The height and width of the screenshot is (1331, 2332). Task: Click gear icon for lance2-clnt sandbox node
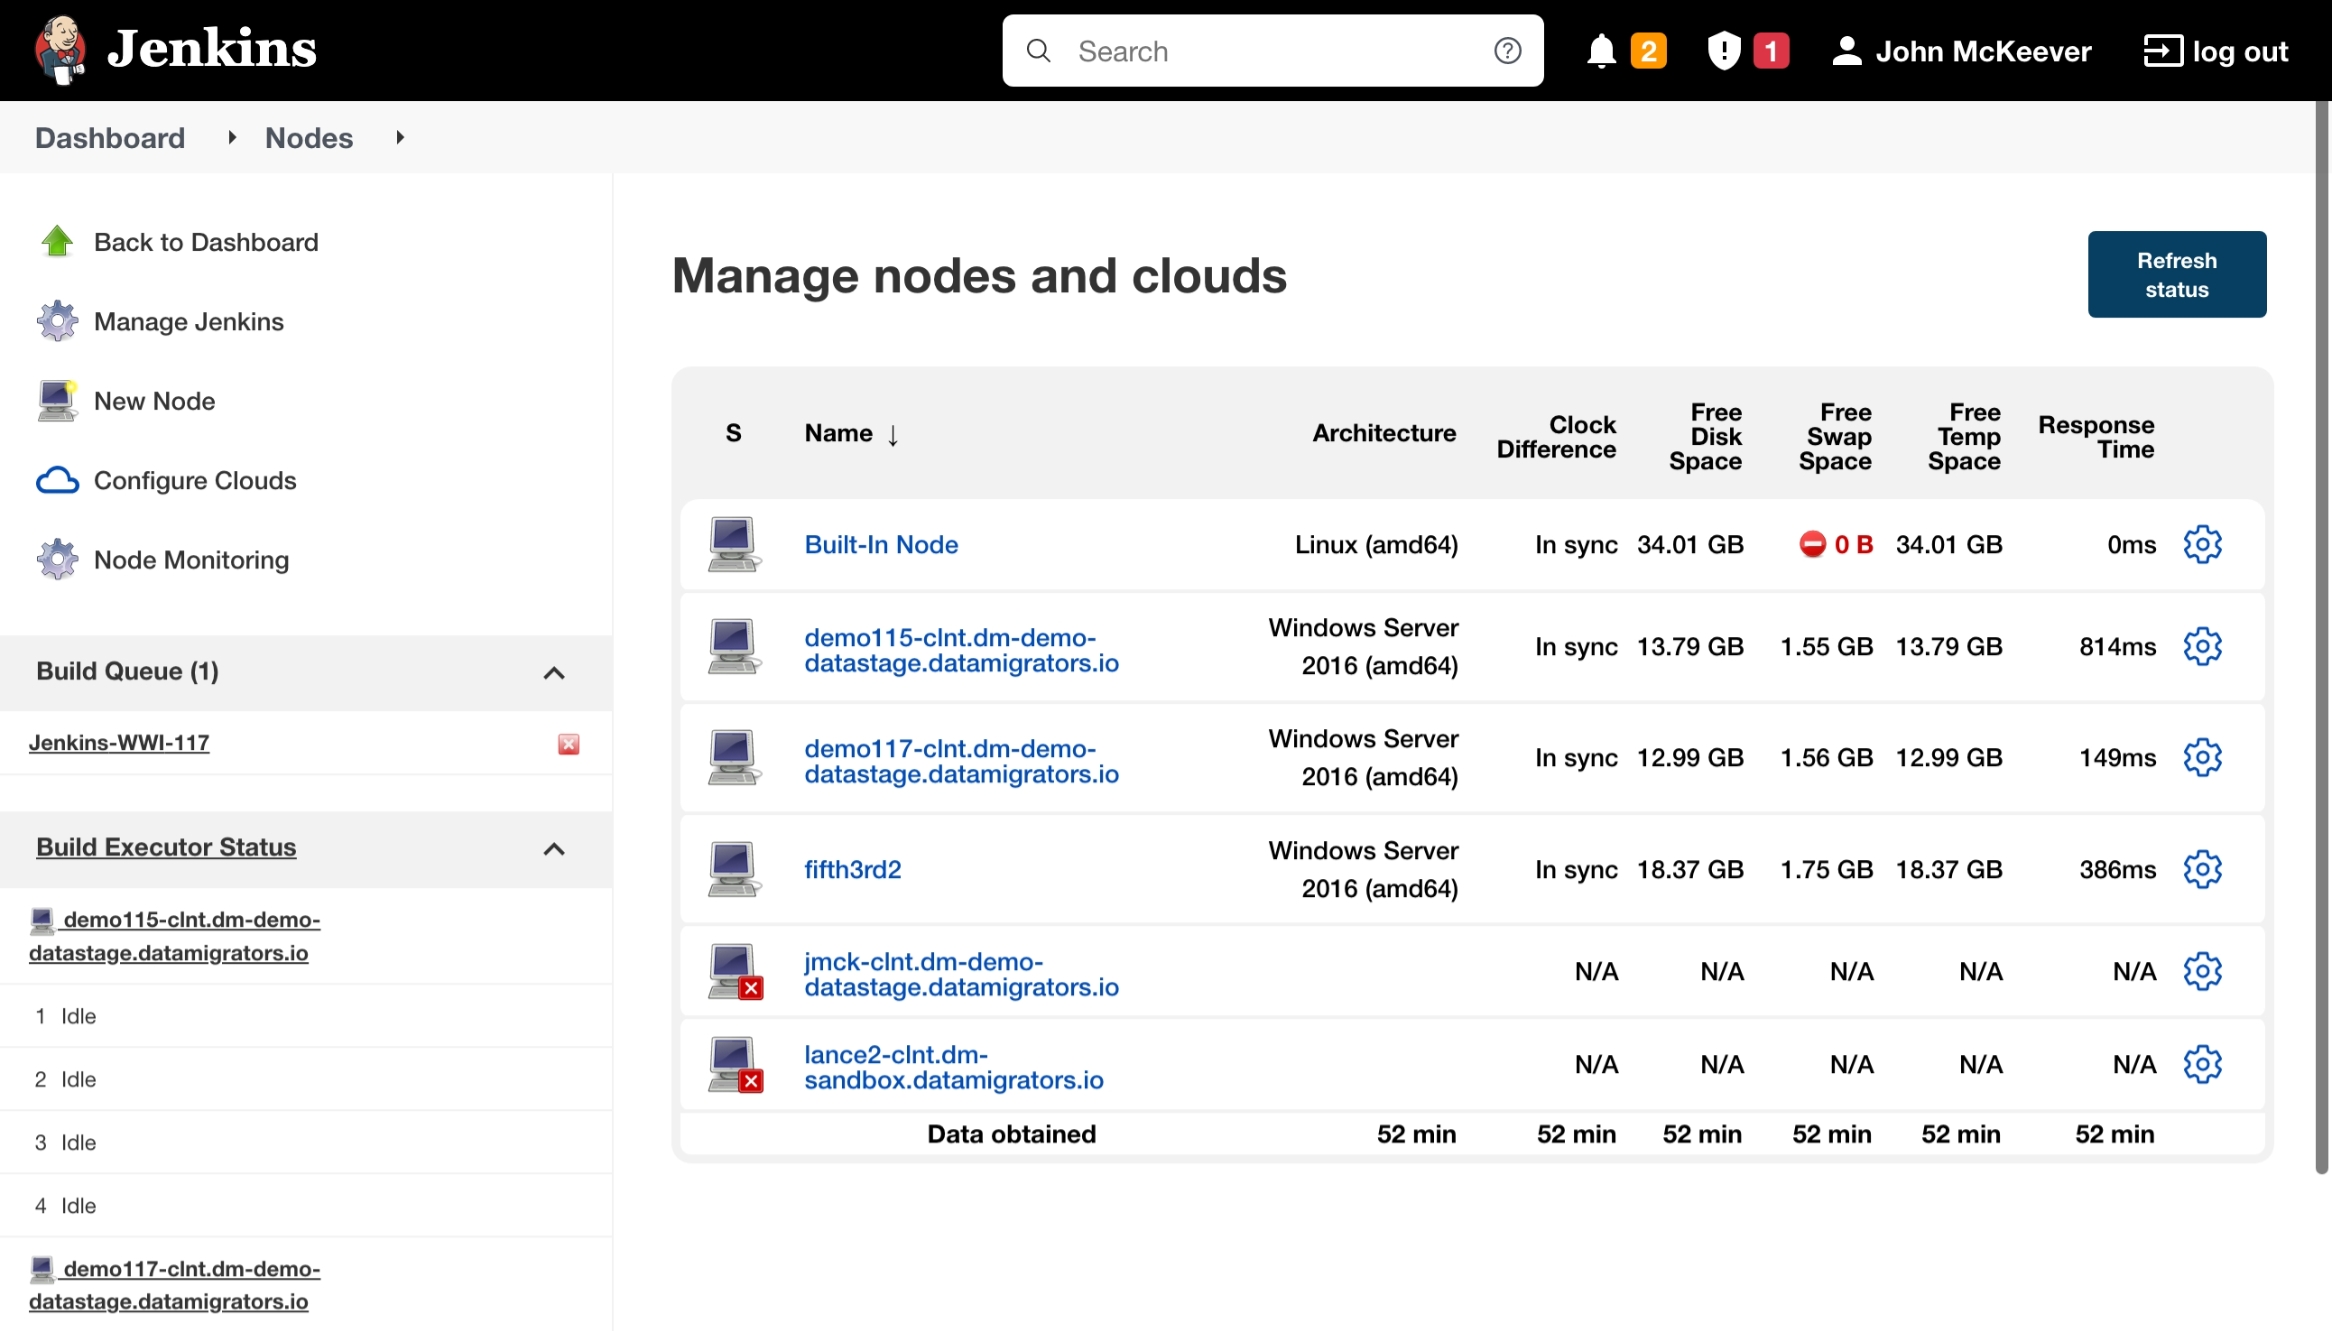2202,1065
